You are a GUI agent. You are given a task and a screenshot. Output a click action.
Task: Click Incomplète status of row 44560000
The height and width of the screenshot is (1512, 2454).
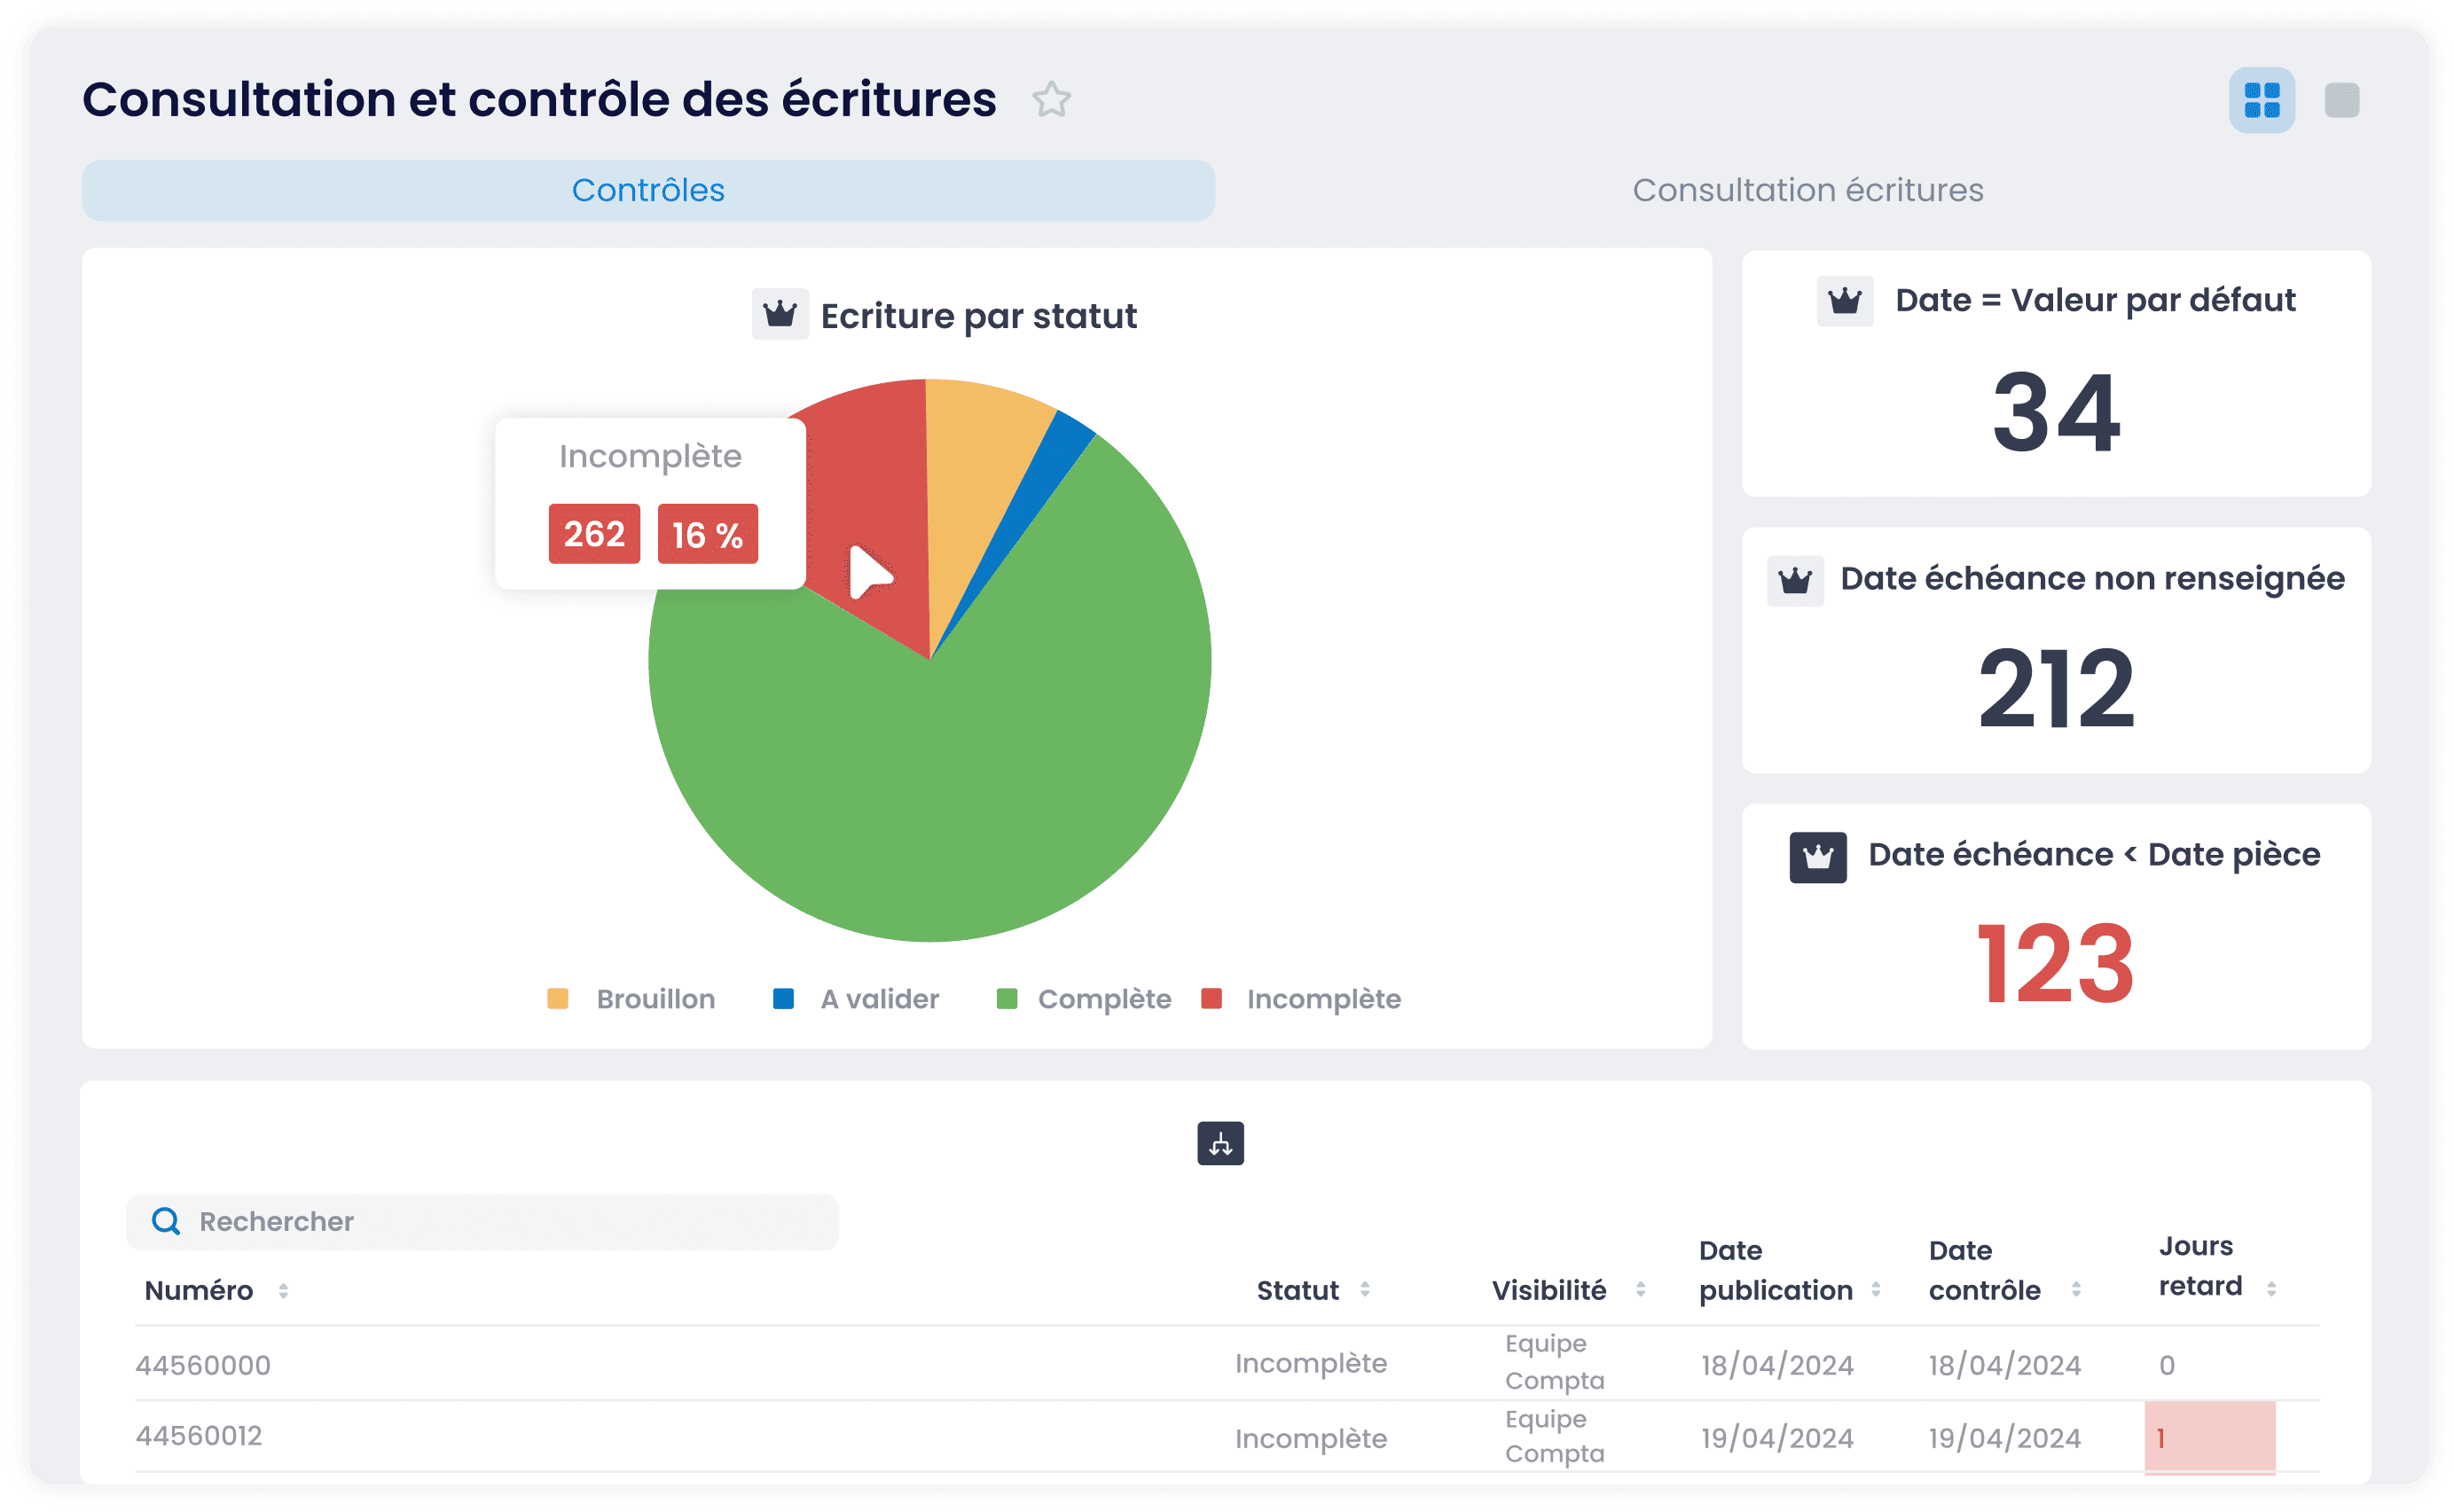tap(1310, 1363)
